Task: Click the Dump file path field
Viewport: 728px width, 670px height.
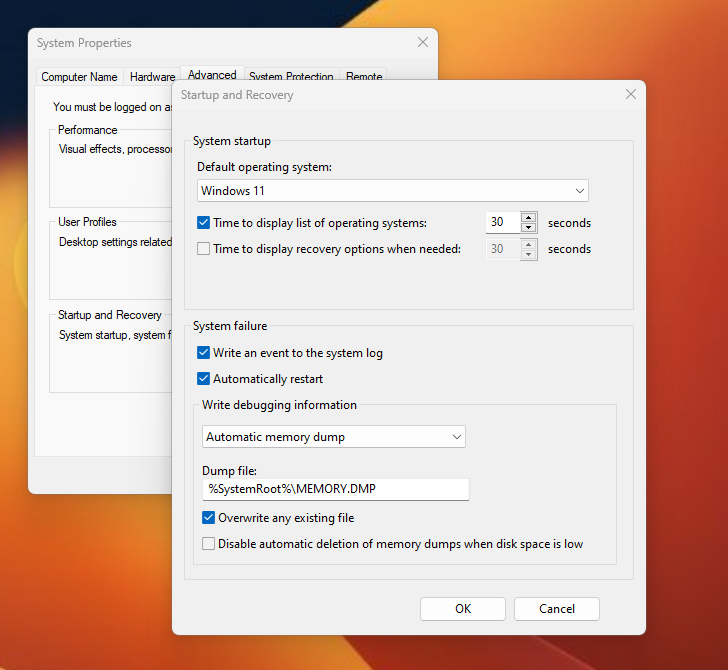Action: pyautogui.click(x=336, y=489)
